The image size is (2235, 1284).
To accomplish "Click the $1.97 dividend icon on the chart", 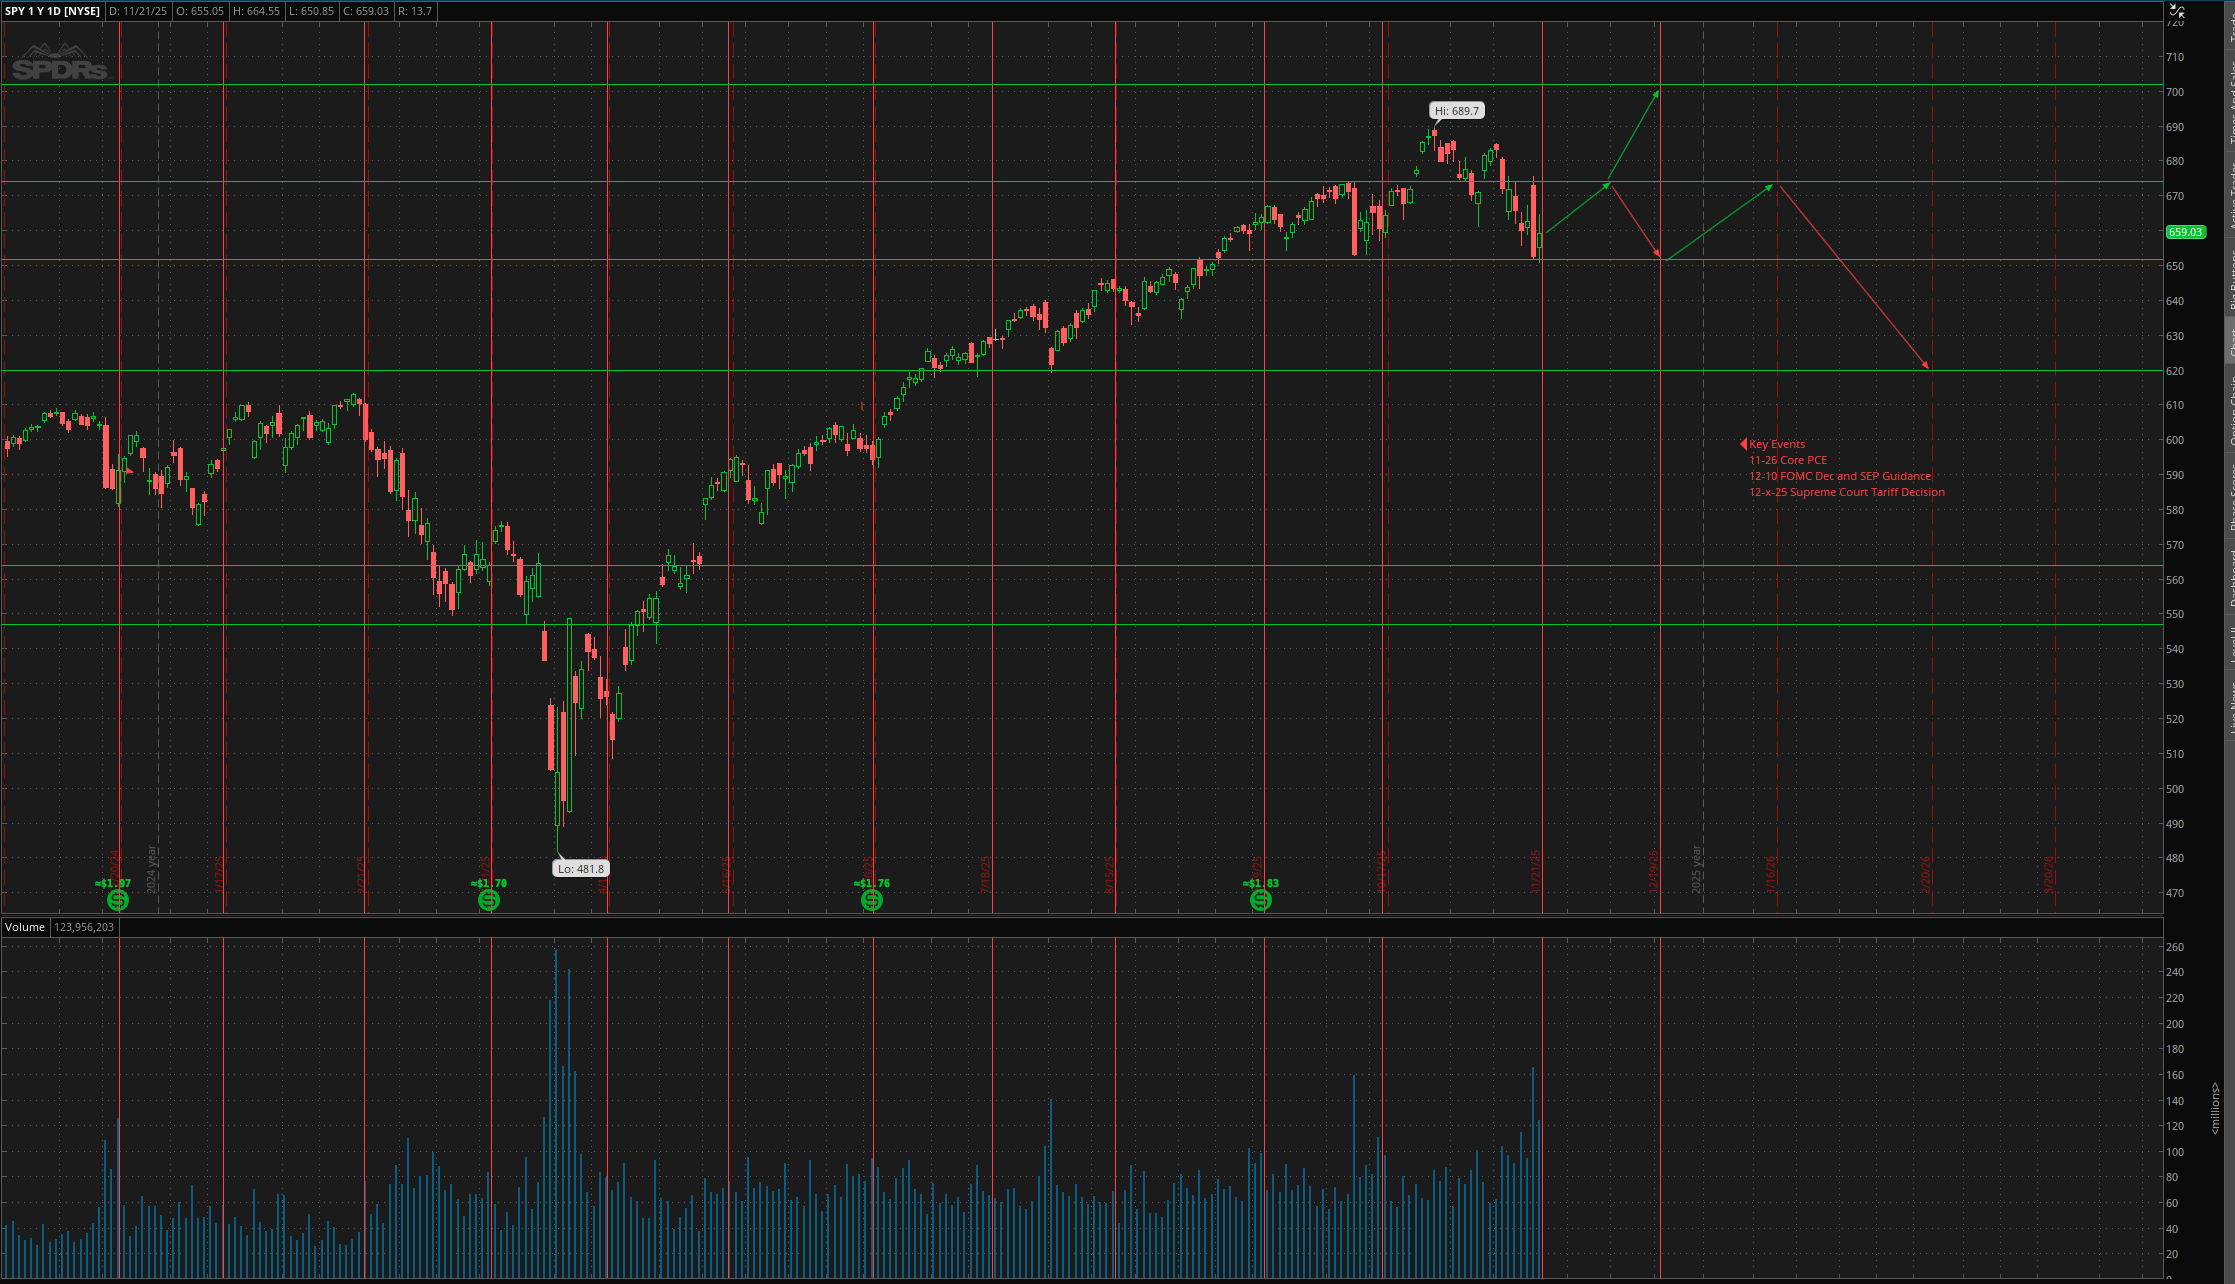I will tap(116, 901).
